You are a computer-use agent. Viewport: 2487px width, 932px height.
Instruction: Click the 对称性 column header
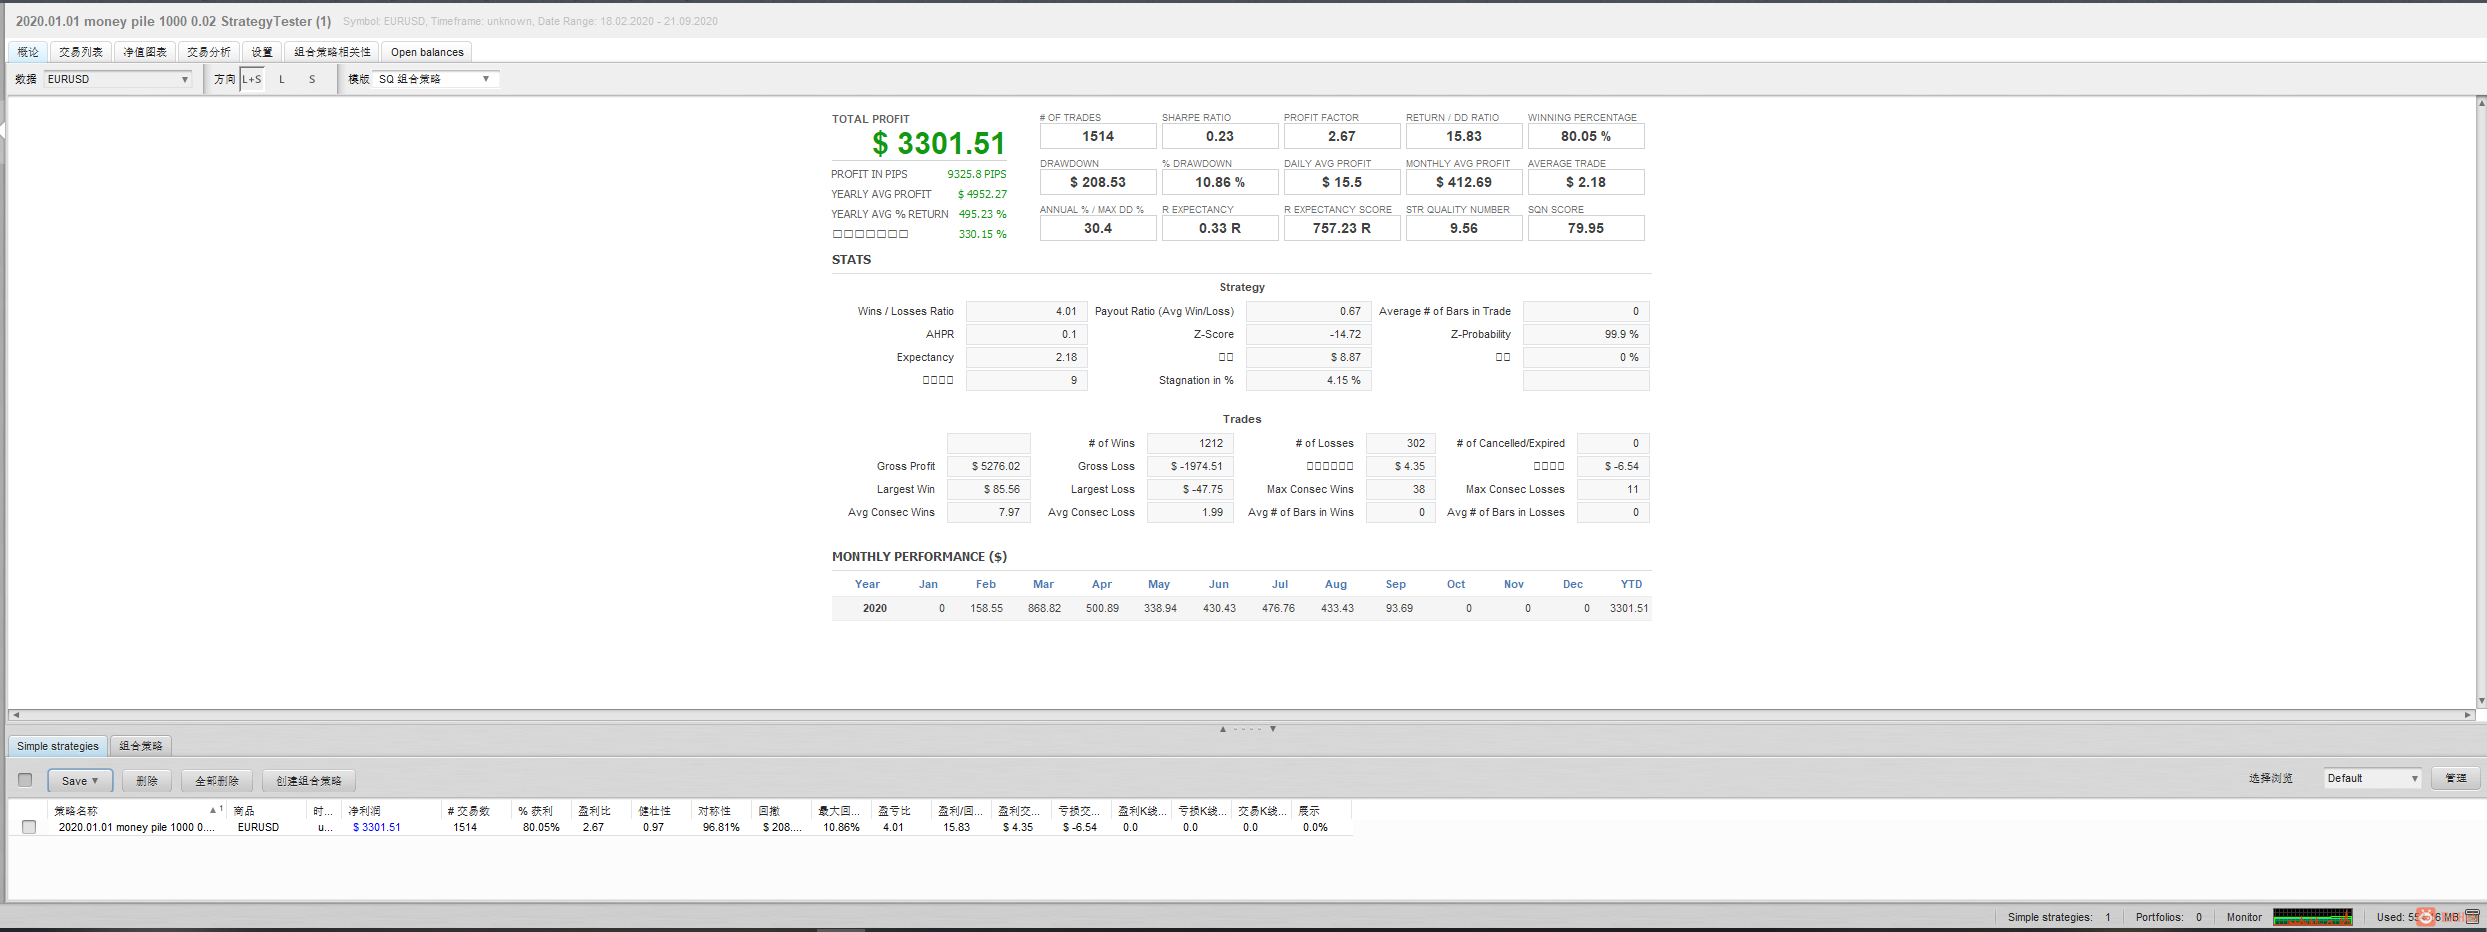(721, 811)
